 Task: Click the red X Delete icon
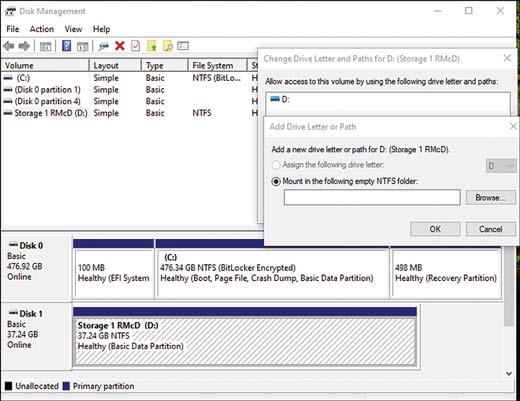coord(120,46)
